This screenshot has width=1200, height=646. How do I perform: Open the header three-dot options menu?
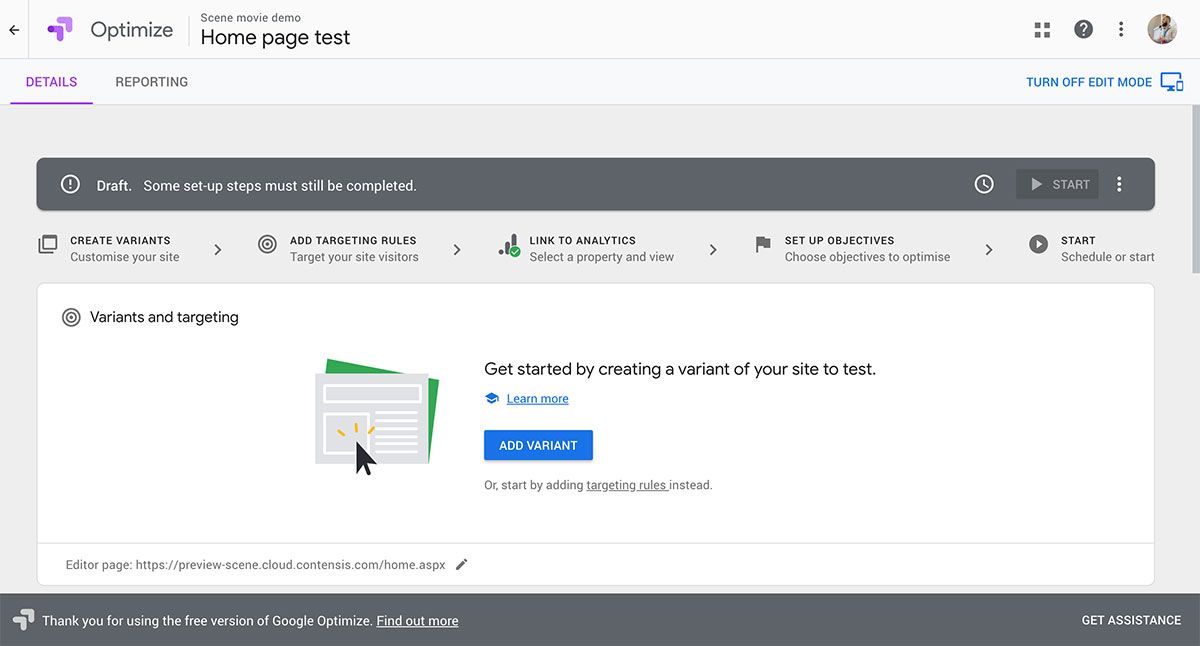click(1122, 29)
